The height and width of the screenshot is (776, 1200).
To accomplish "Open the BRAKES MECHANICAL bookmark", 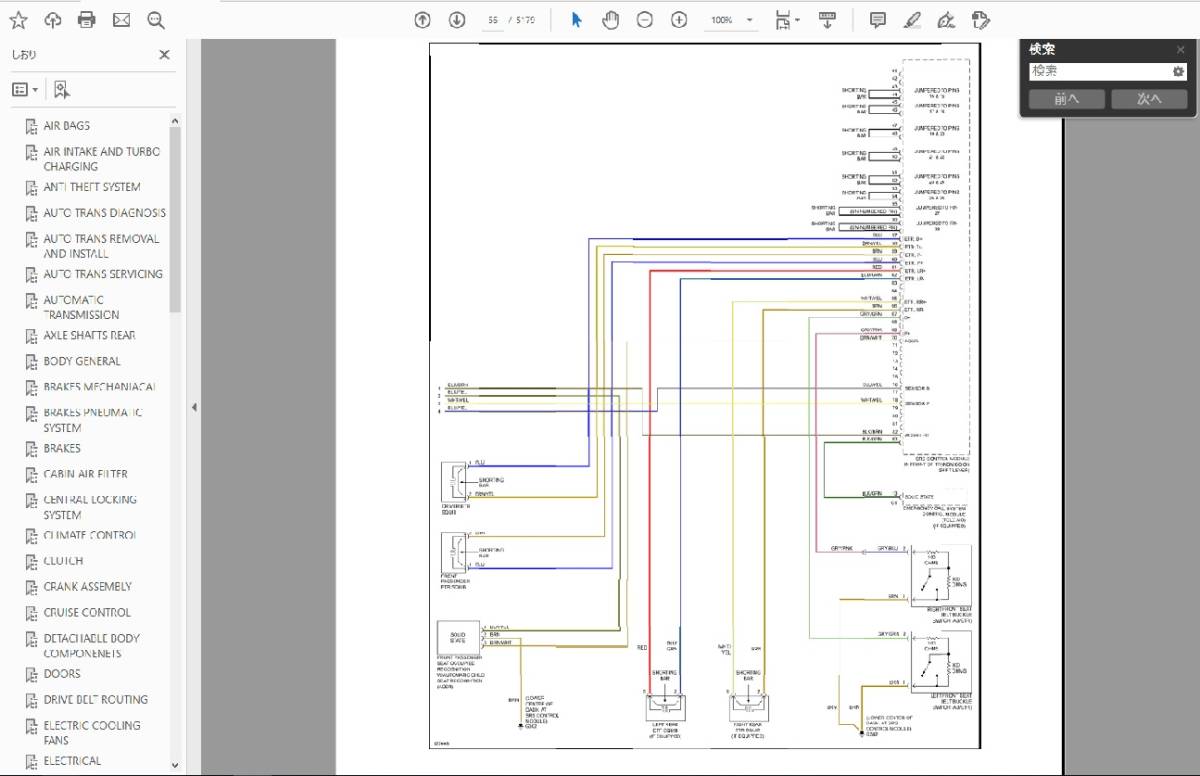I will pyautogui.click(x=99, y=387).
